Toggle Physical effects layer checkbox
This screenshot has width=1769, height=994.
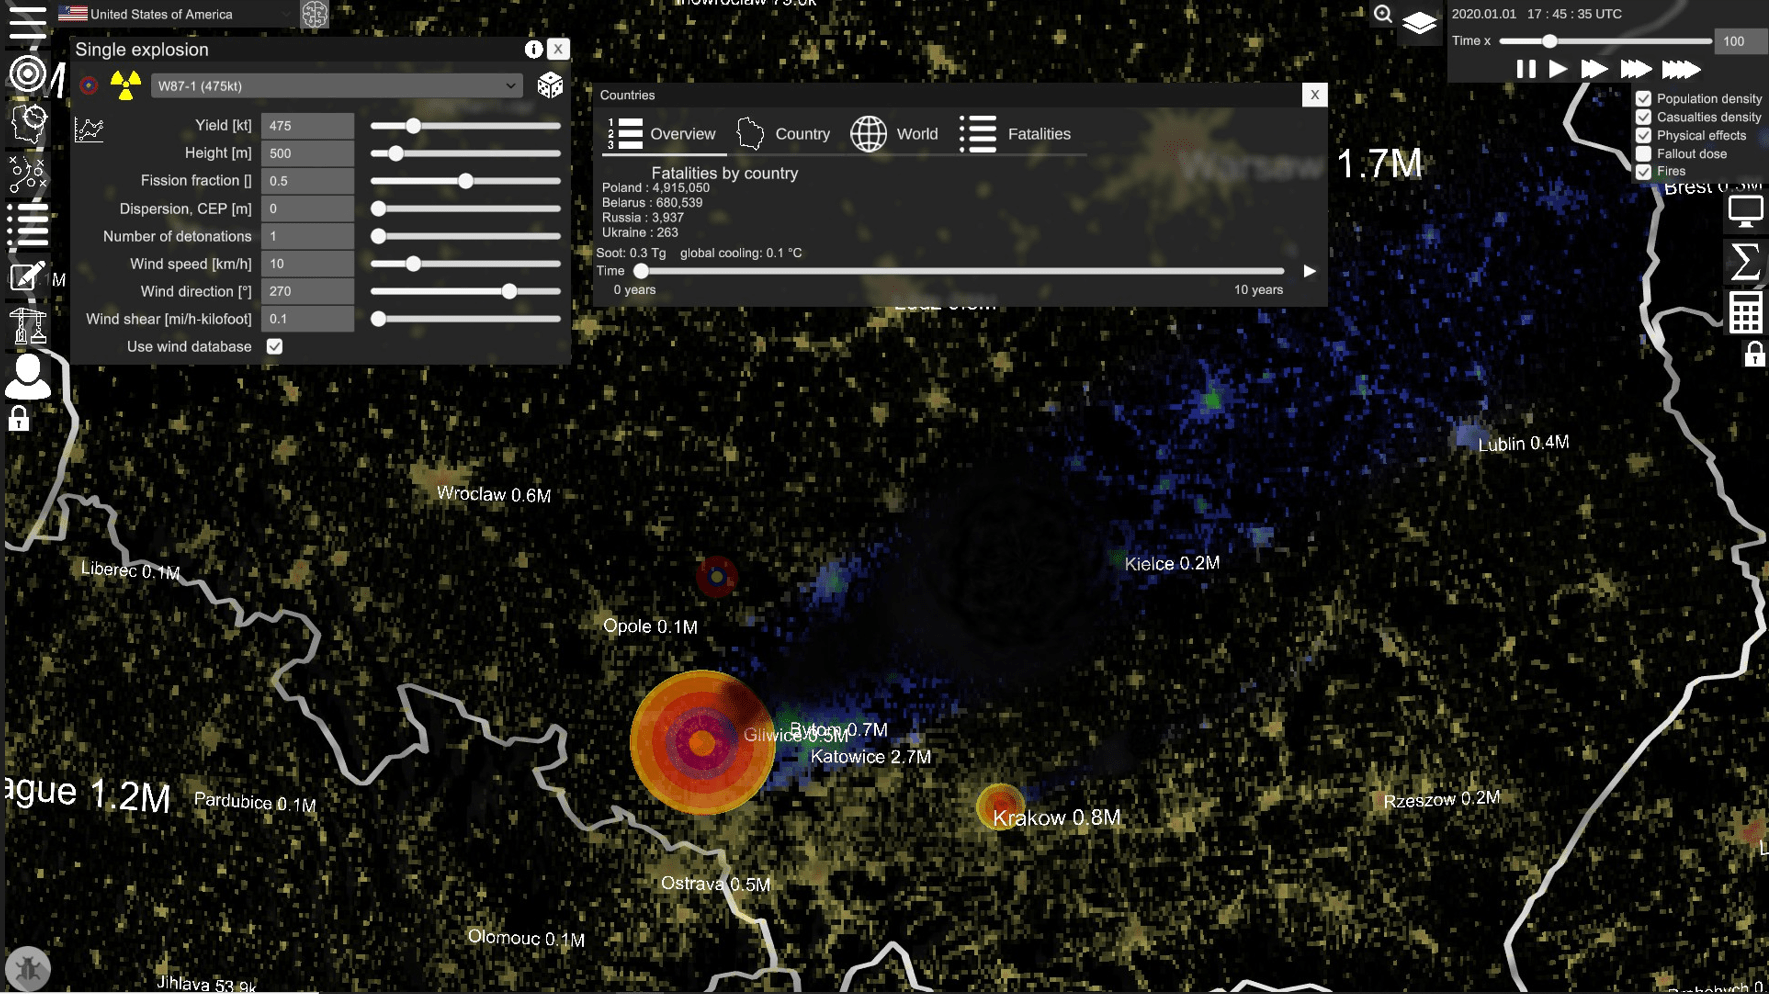(1644, 135)
